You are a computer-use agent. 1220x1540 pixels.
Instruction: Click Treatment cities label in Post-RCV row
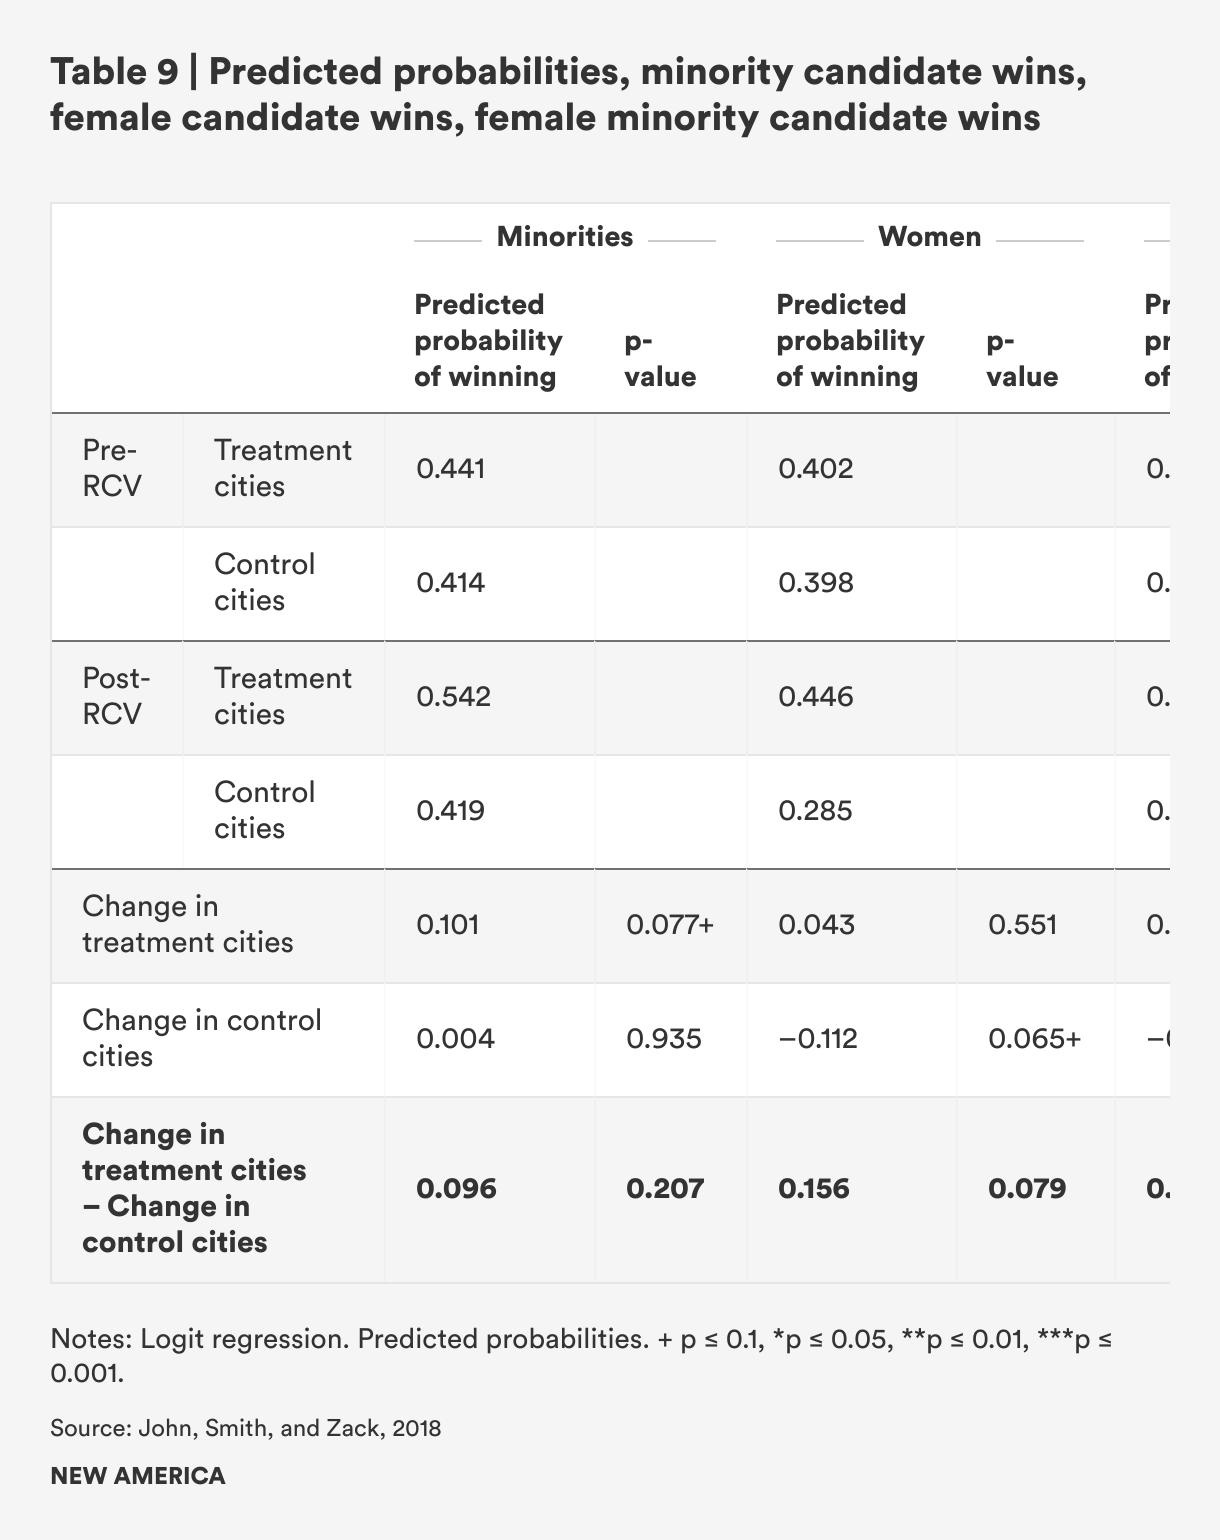[282, 696]
